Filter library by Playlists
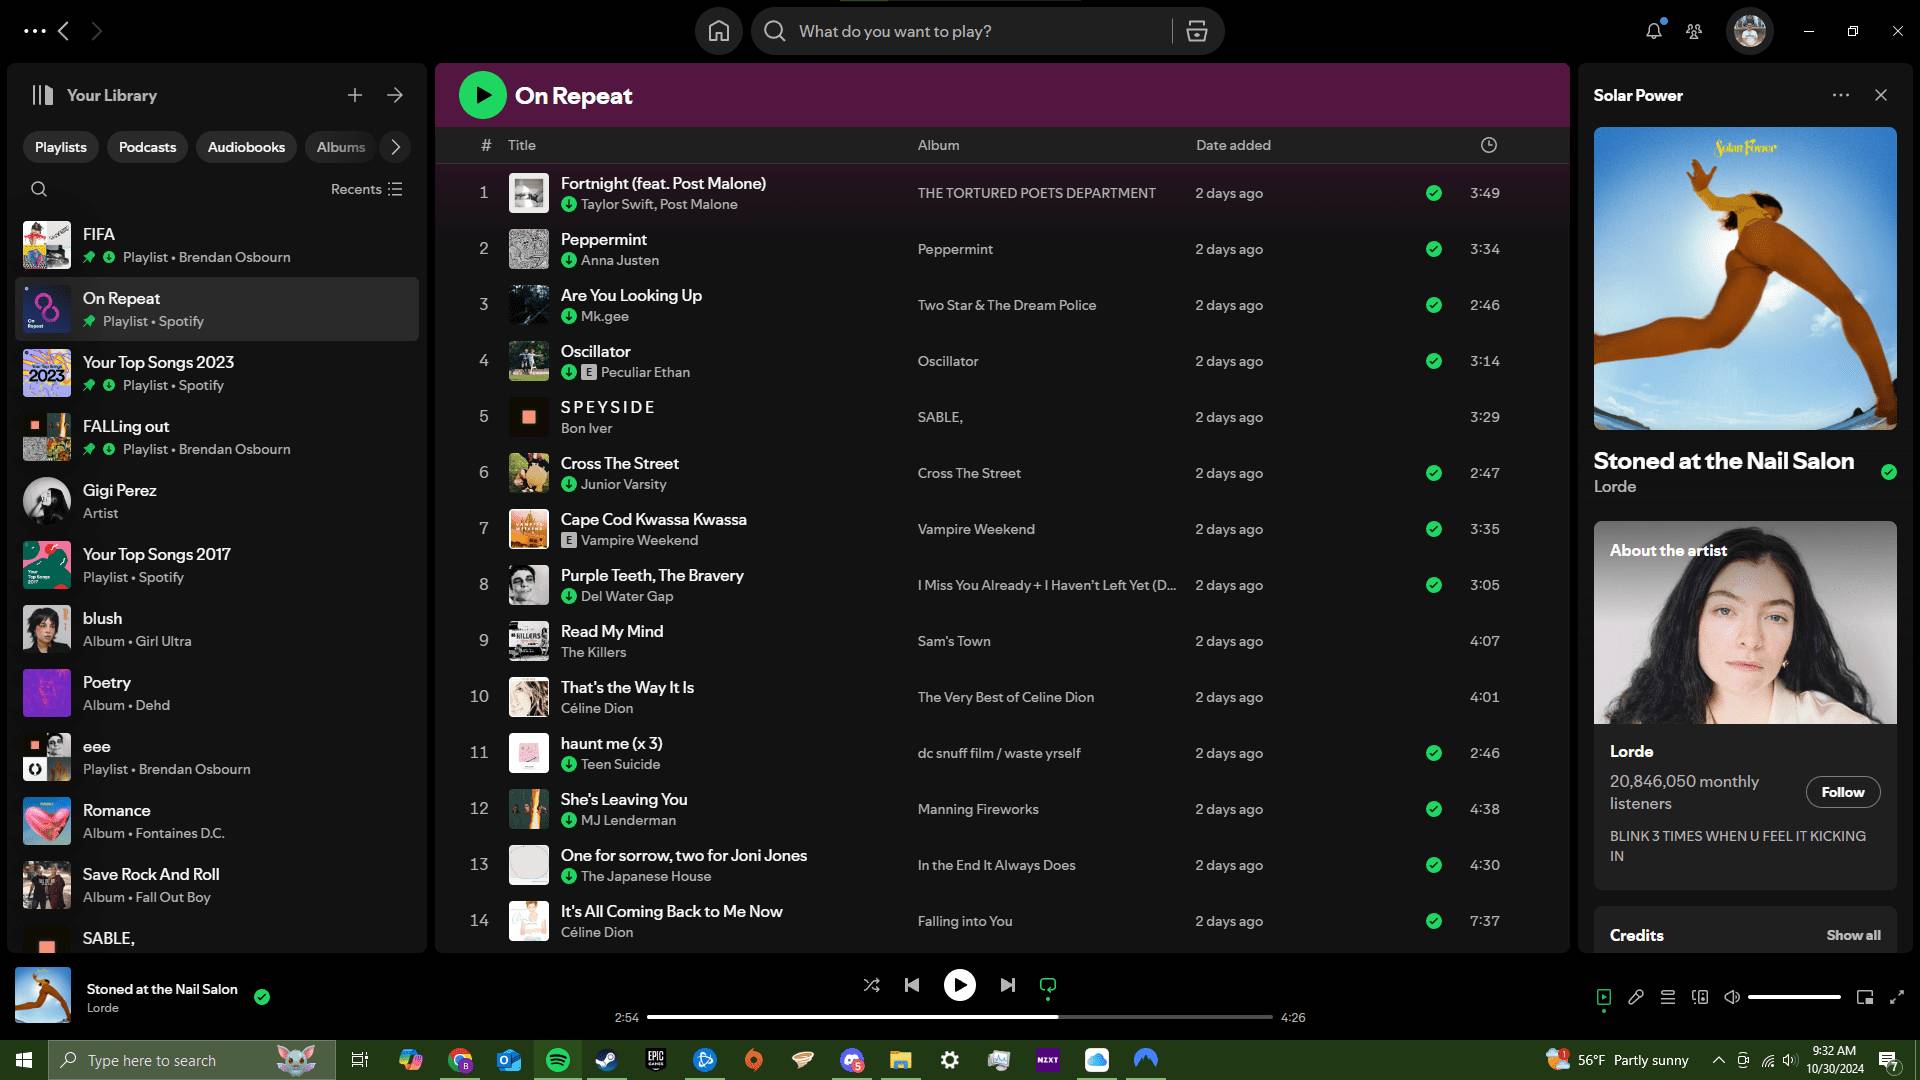1920x1080 pixels. point(61,147)
